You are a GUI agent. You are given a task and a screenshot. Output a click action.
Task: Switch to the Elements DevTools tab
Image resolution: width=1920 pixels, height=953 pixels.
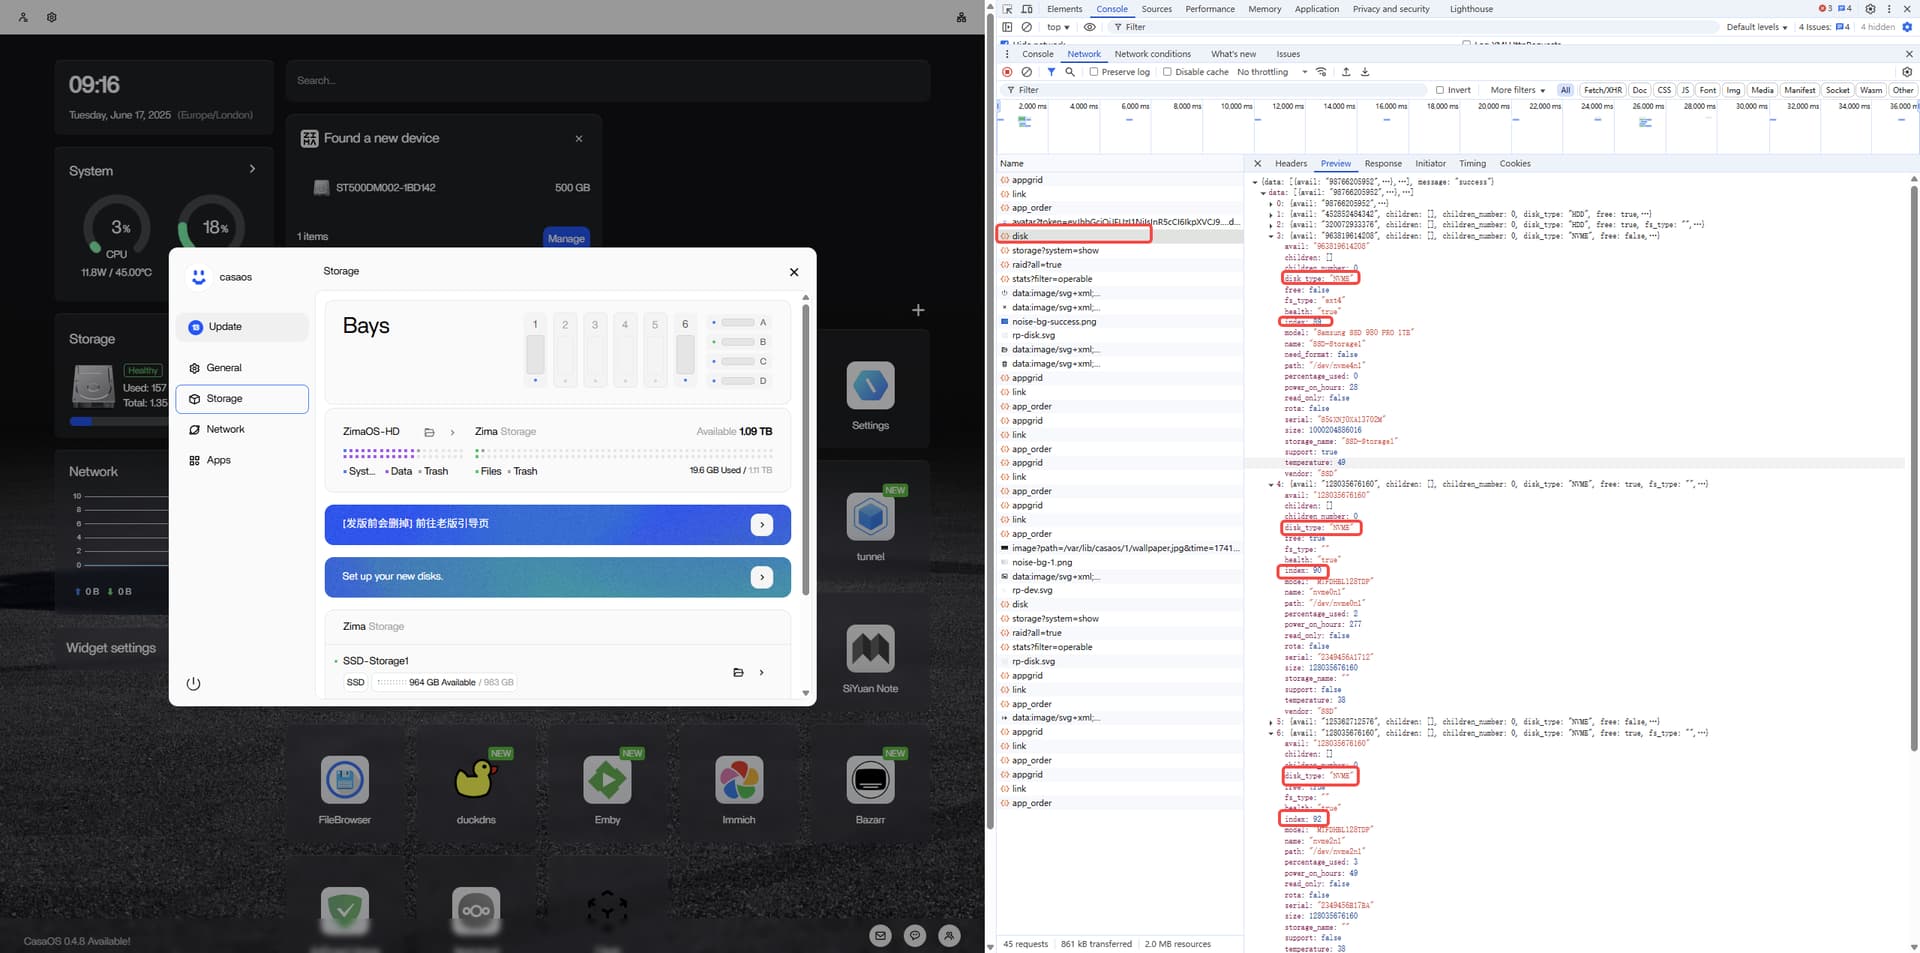click(x=1064, y=9)
